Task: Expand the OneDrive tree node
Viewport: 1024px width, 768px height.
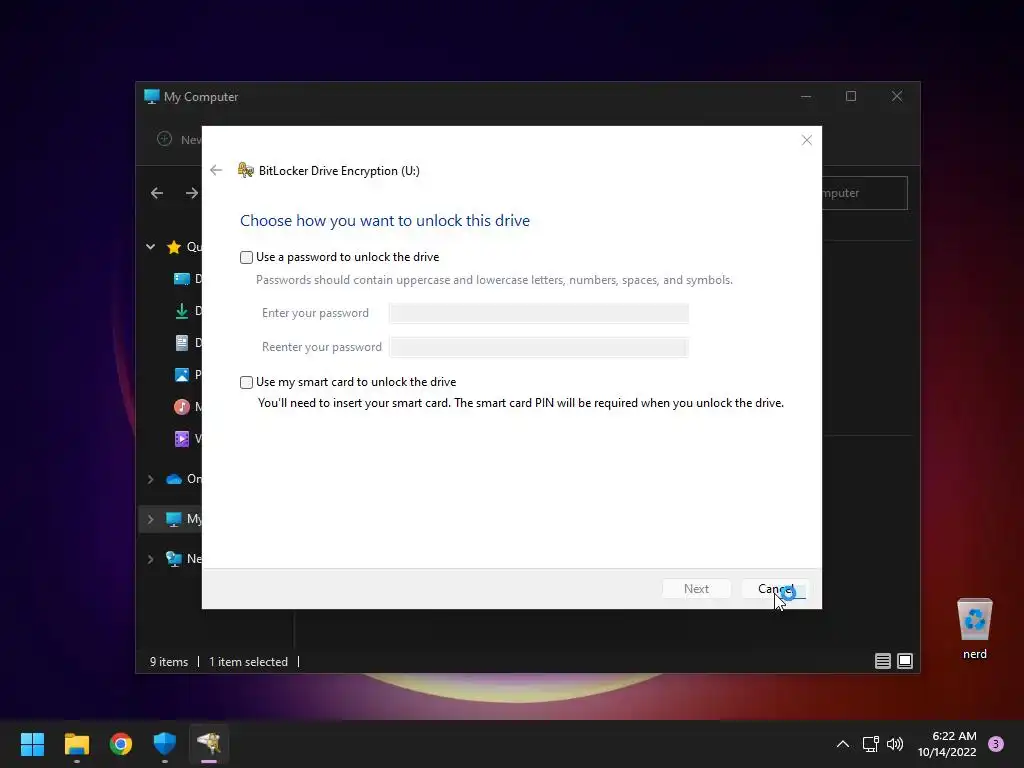Action: pyautogui.click(x=150, y=479)
